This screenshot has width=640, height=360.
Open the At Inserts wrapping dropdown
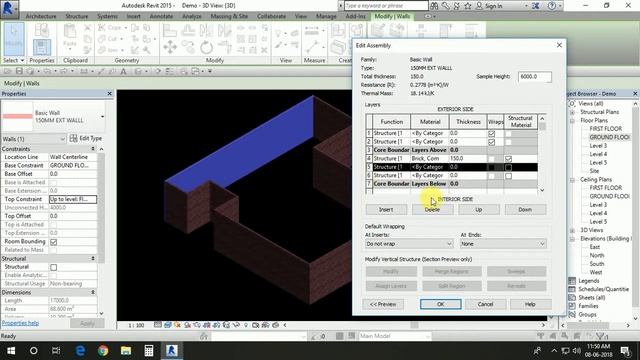click(x=409, y=244)
